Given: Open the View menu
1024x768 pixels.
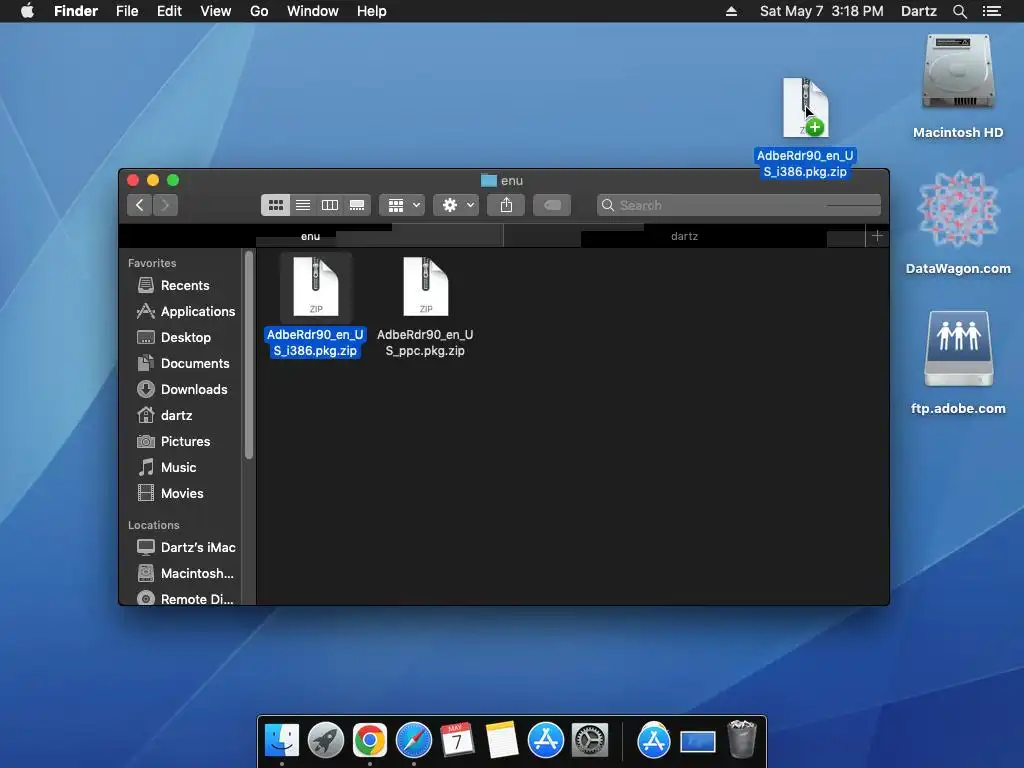Looking at the screenshot, I should (x=216, y=11).
